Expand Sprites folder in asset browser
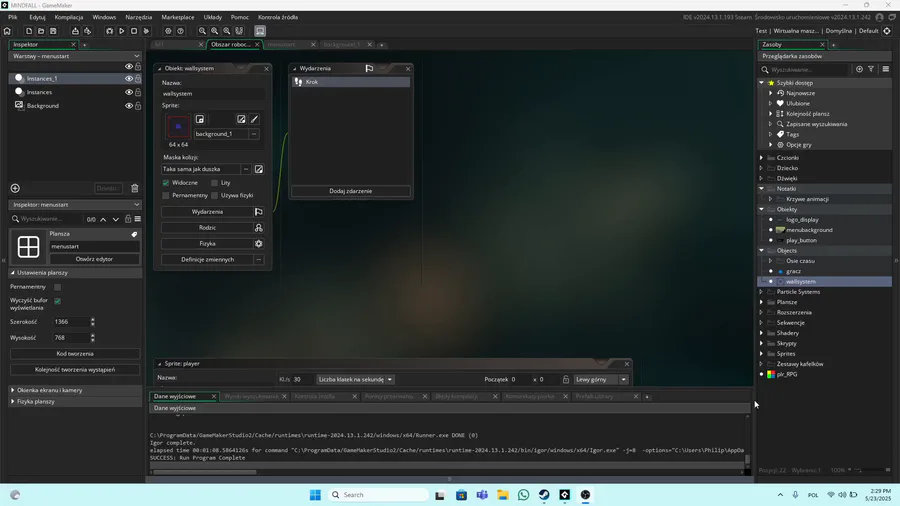900x506 pixels. (762, 354)
